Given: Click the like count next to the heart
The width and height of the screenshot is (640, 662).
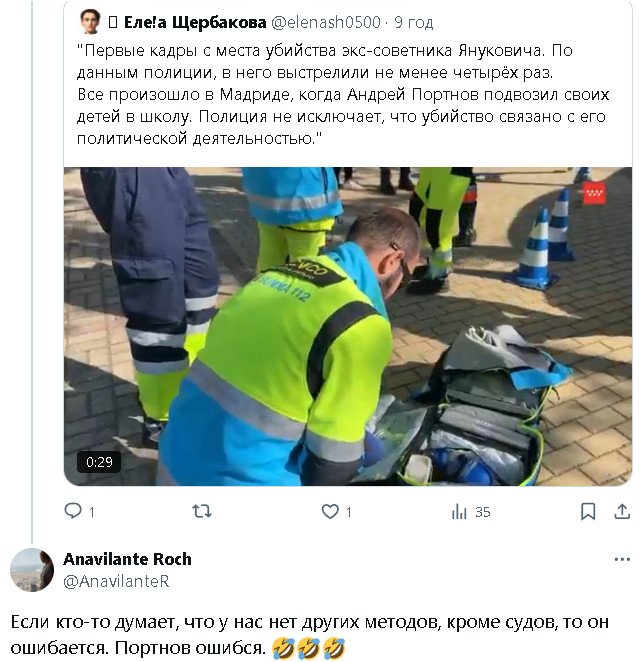Looking at the screenshot, I should click(x=349, y=512).
